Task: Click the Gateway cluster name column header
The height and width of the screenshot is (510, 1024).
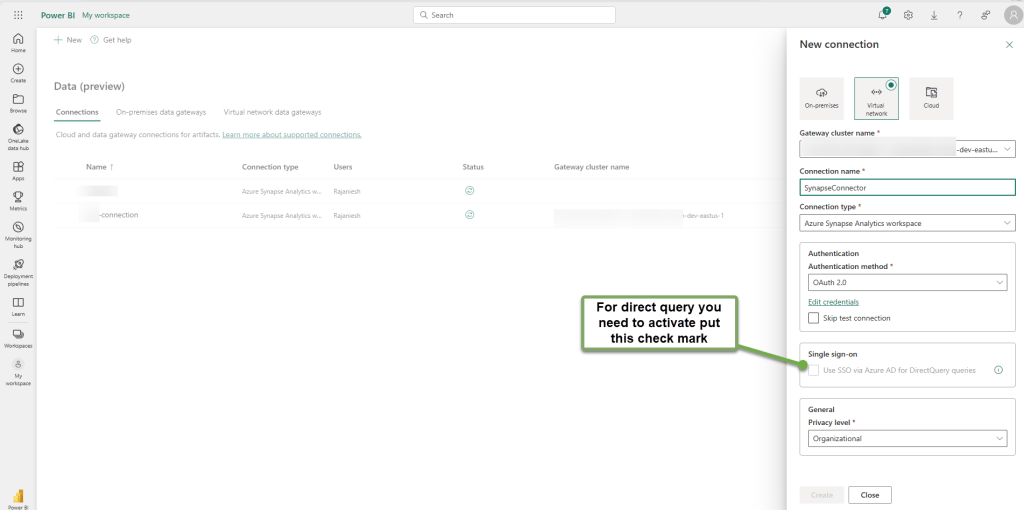Action: [592, 167]
